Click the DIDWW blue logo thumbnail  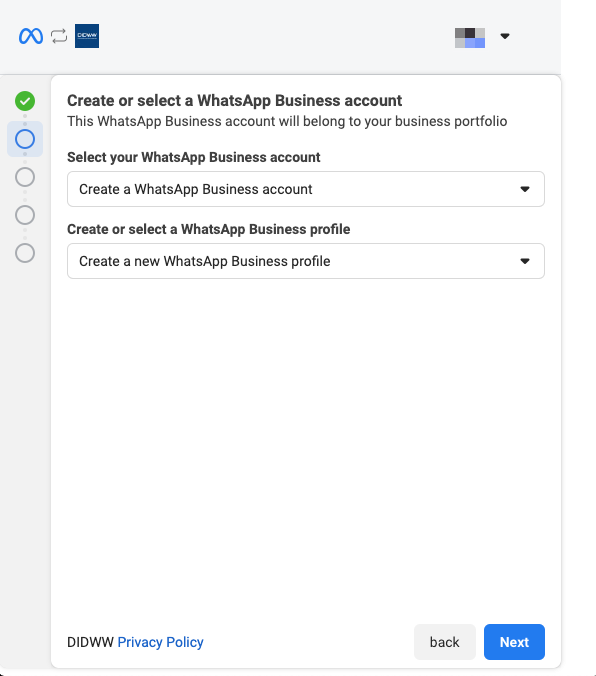tap(87, 36)
